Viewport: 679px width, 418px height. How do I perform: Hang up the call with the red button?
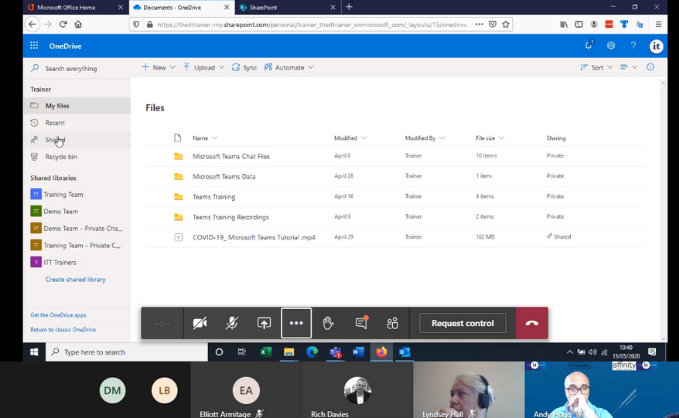[x=532, y=323]
